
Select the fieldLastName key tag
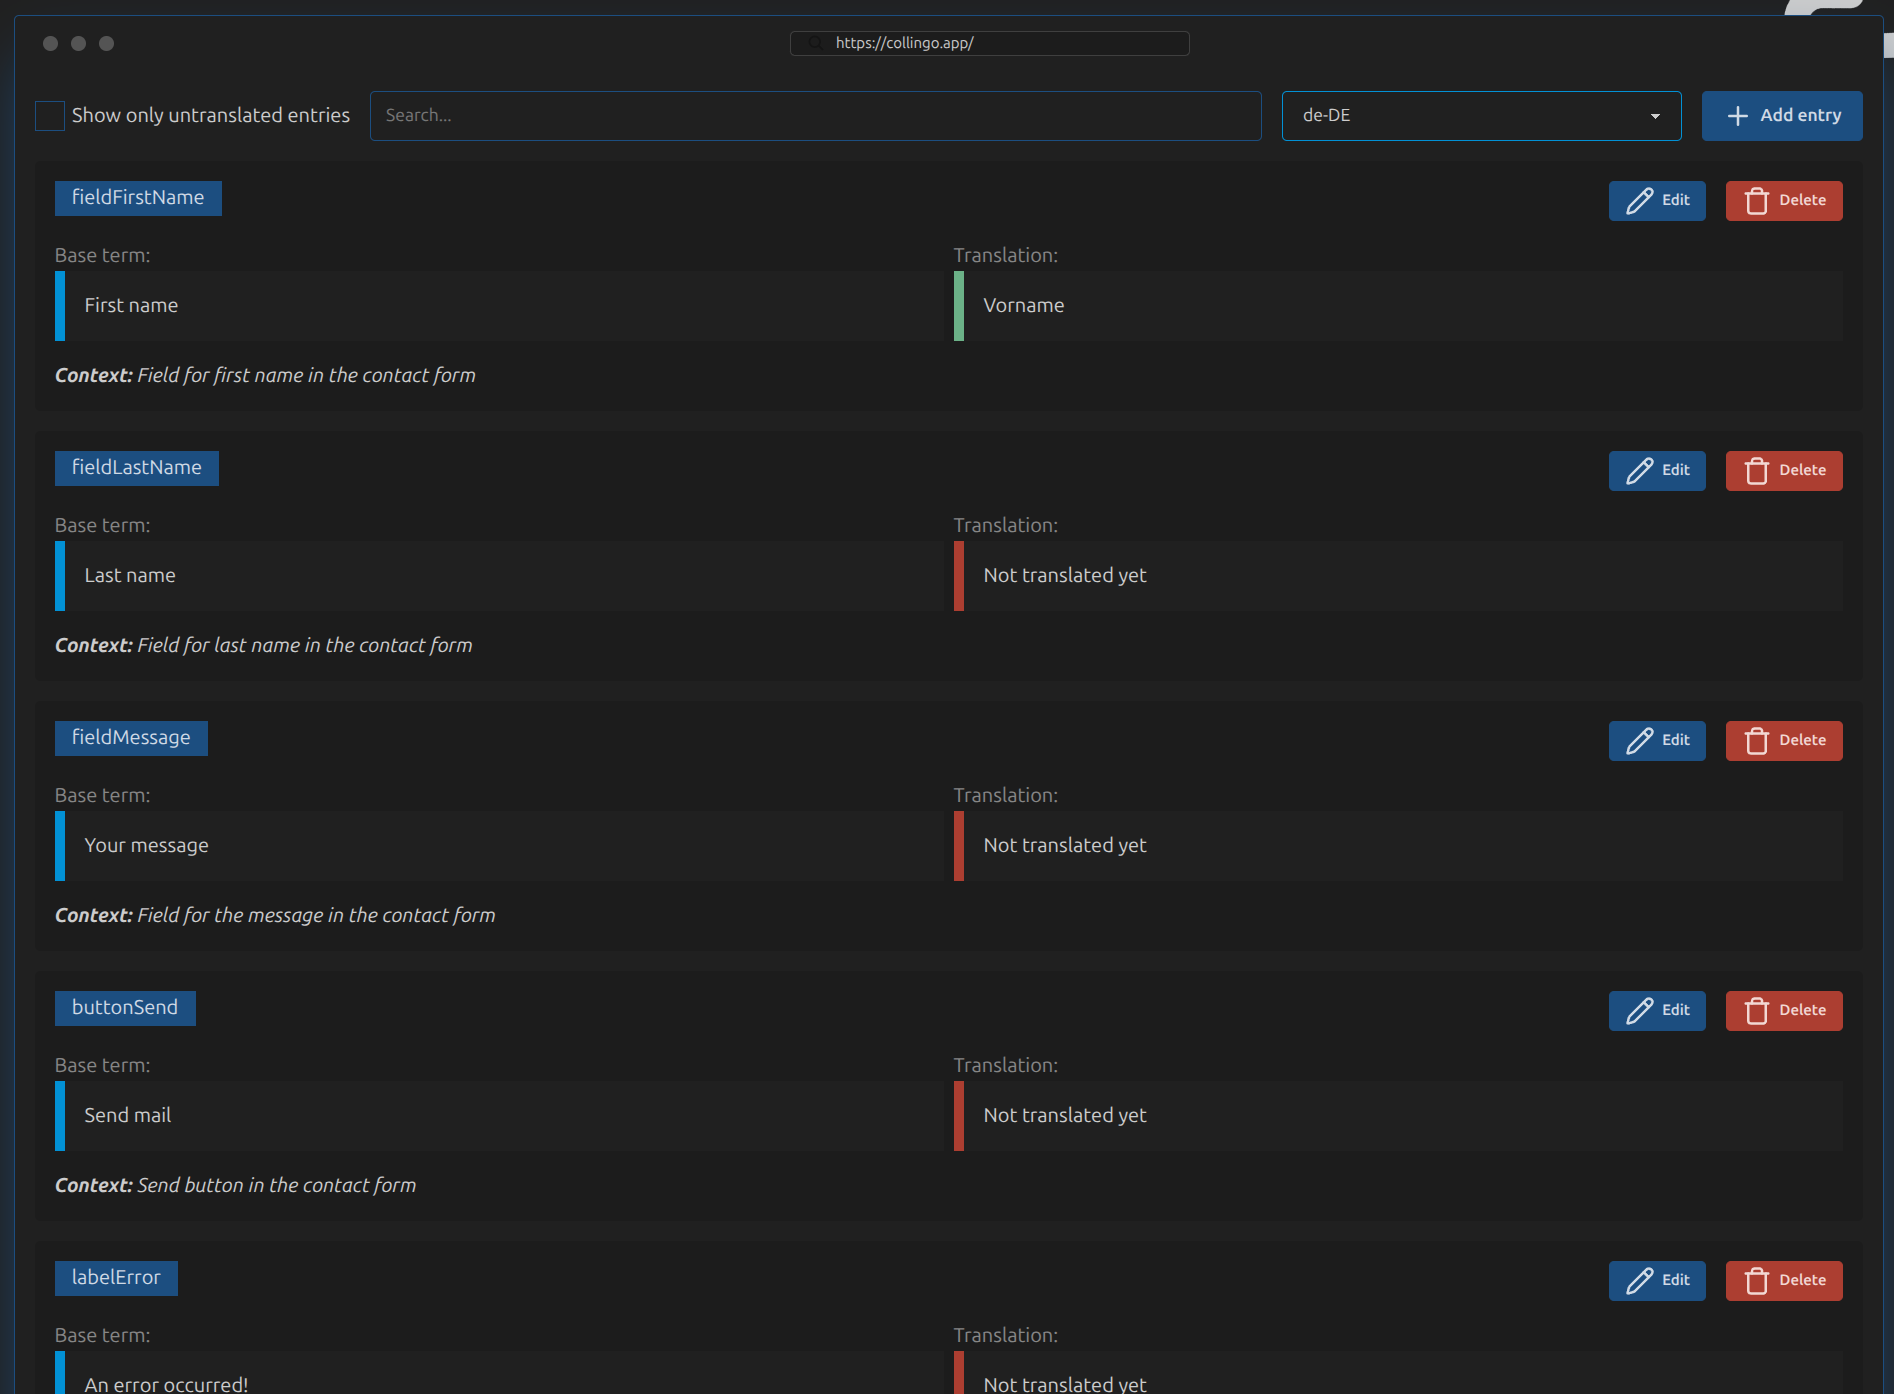point(137,468)
